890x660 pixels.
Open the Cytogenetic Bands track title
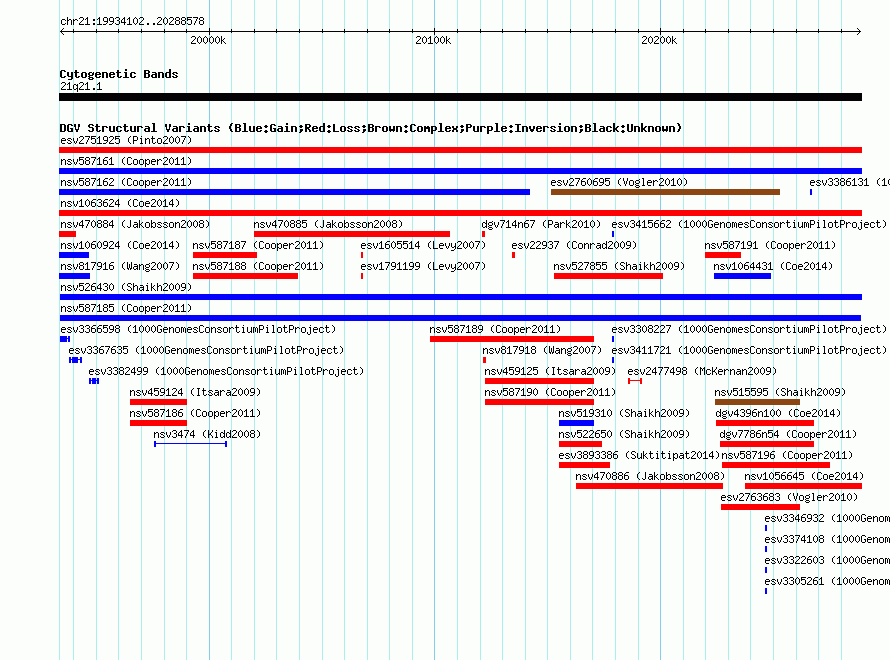pos(119,74)
